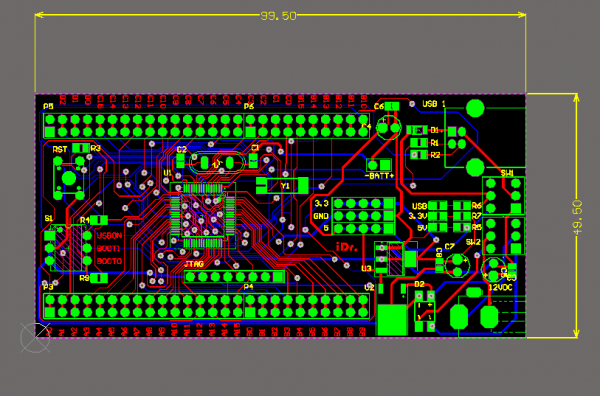Click the P6 header designator
Viewport: 600px width, 396px height.
pos(249,106)
